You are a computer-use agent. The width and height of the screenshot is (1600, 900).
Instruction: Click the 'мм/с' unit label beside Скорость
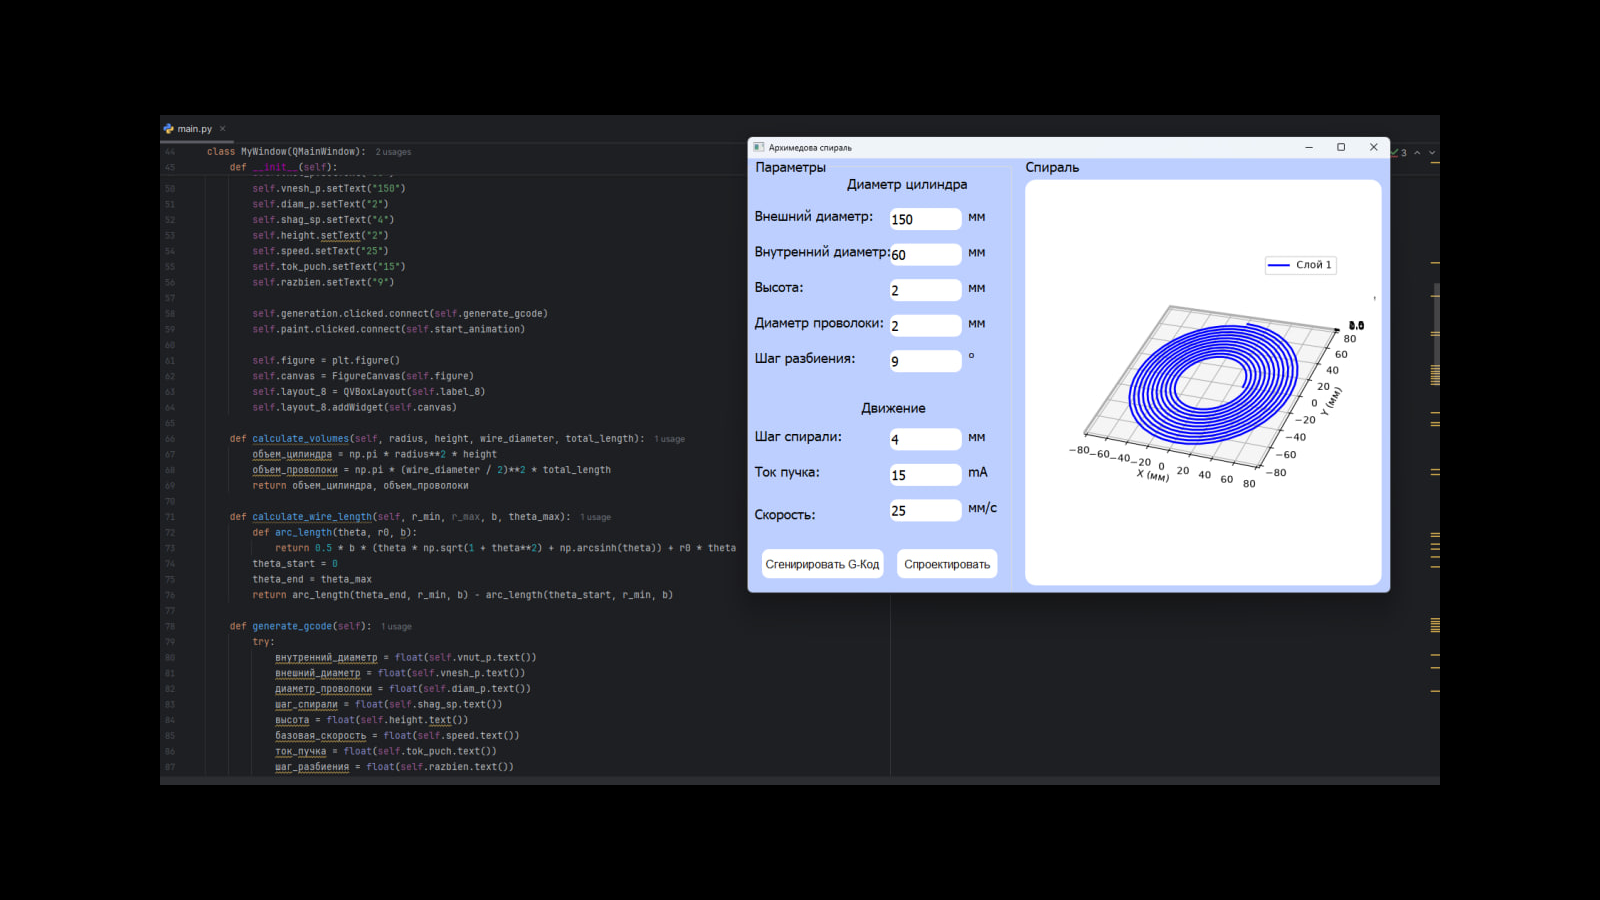pos(982,508)
